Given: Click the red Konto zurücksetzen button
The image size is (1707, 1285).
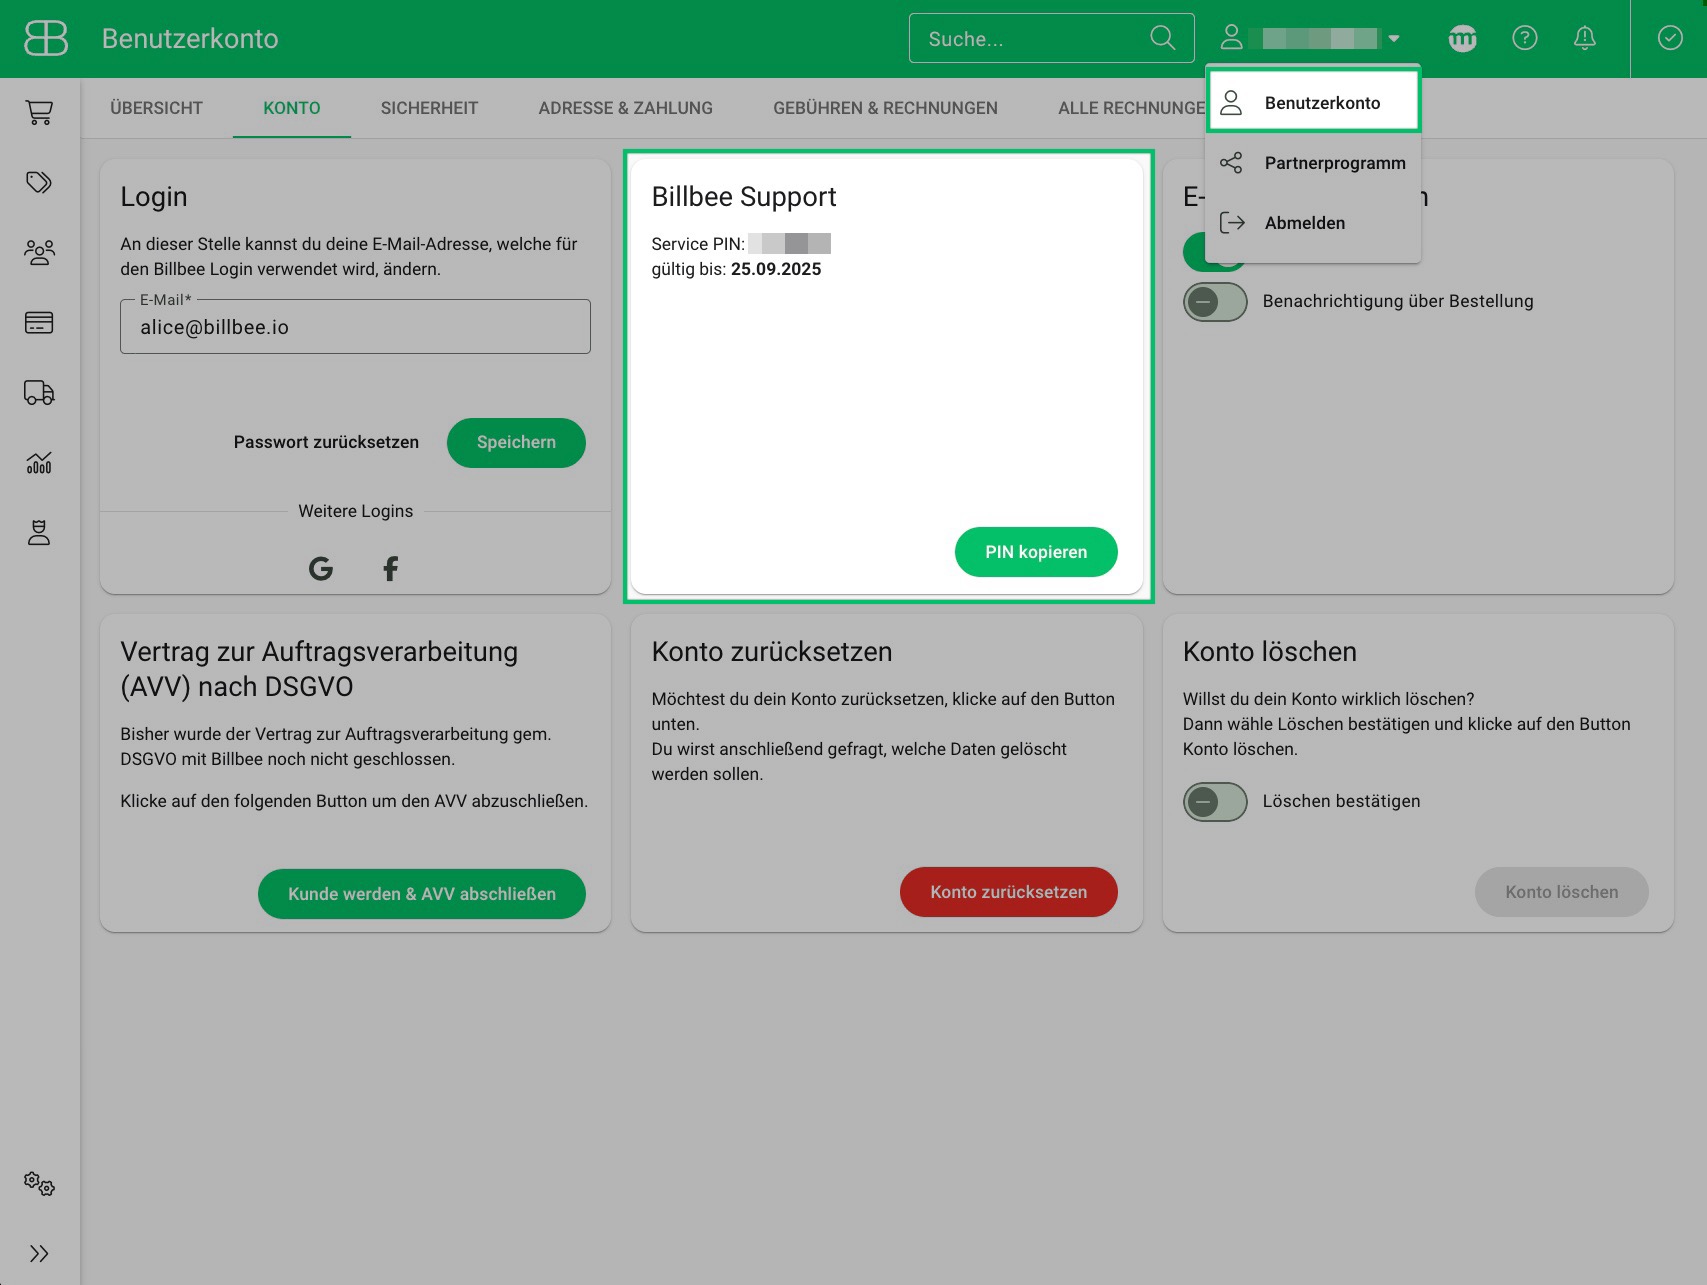Looking at the screenshot, I should (1008, 892).
